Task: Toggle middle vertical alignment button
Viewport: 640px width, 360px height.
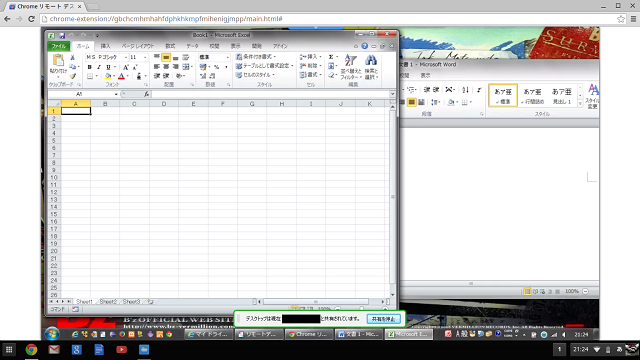Action: pyautogui.click(x=166, y=58)
